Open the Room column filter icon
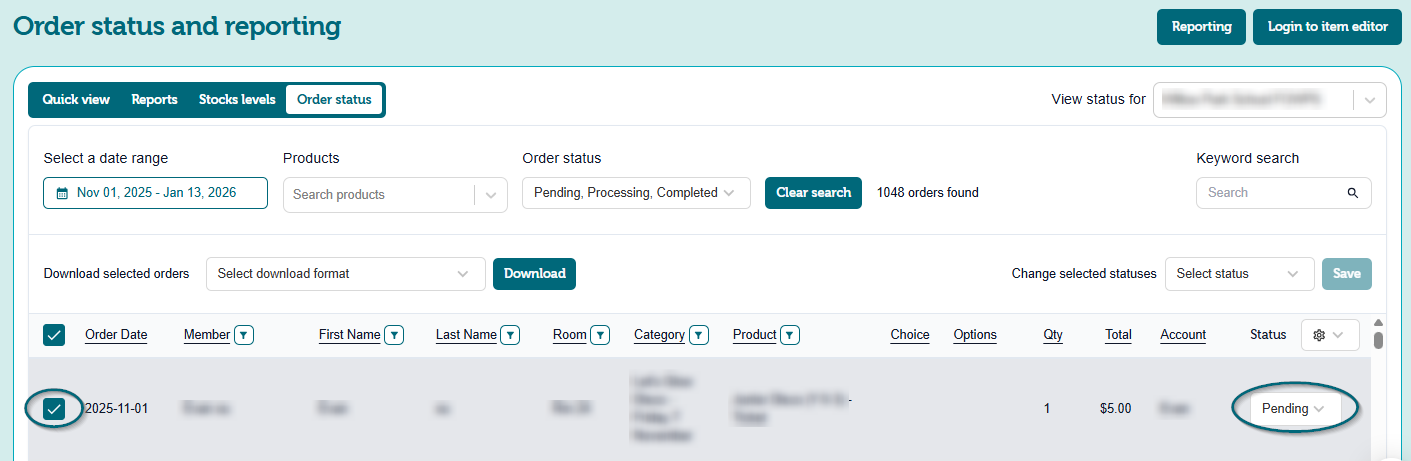1411x461 pixels. pyautogui.click(x=600, y=335)
